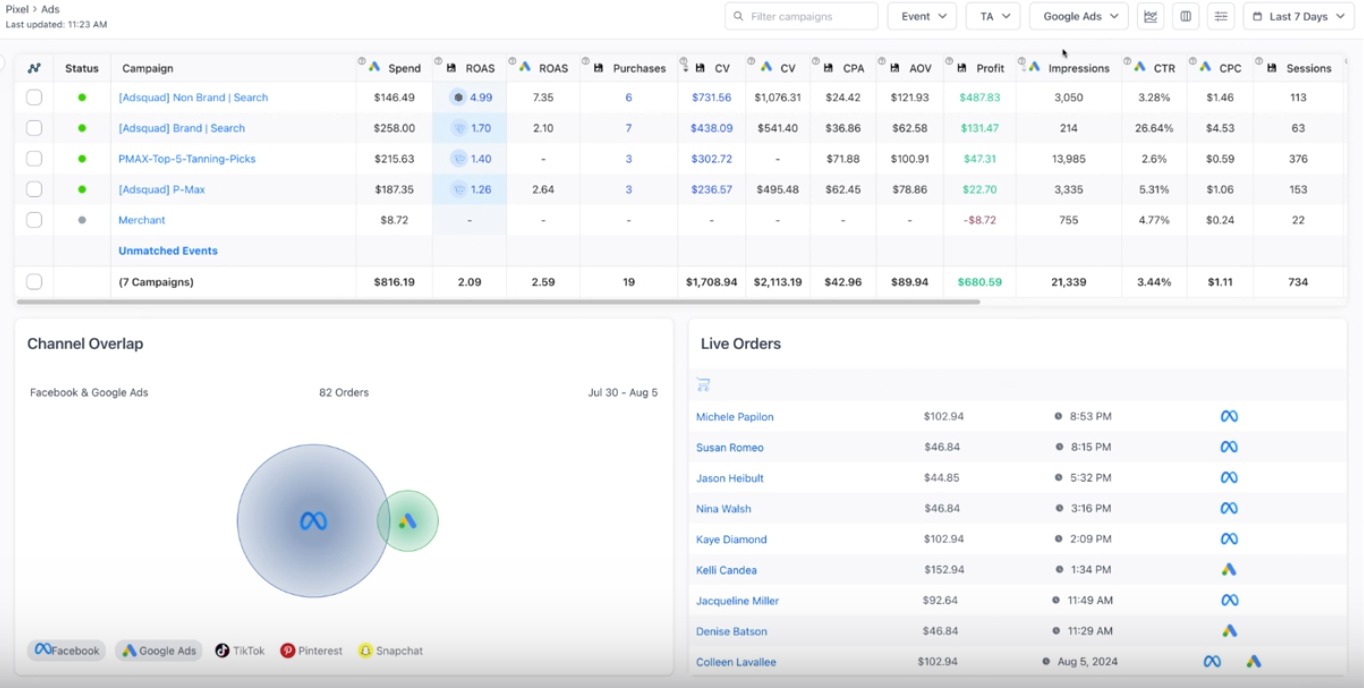
Task: Click the attribution model icon in table header
Action: [x=34, y=68]
